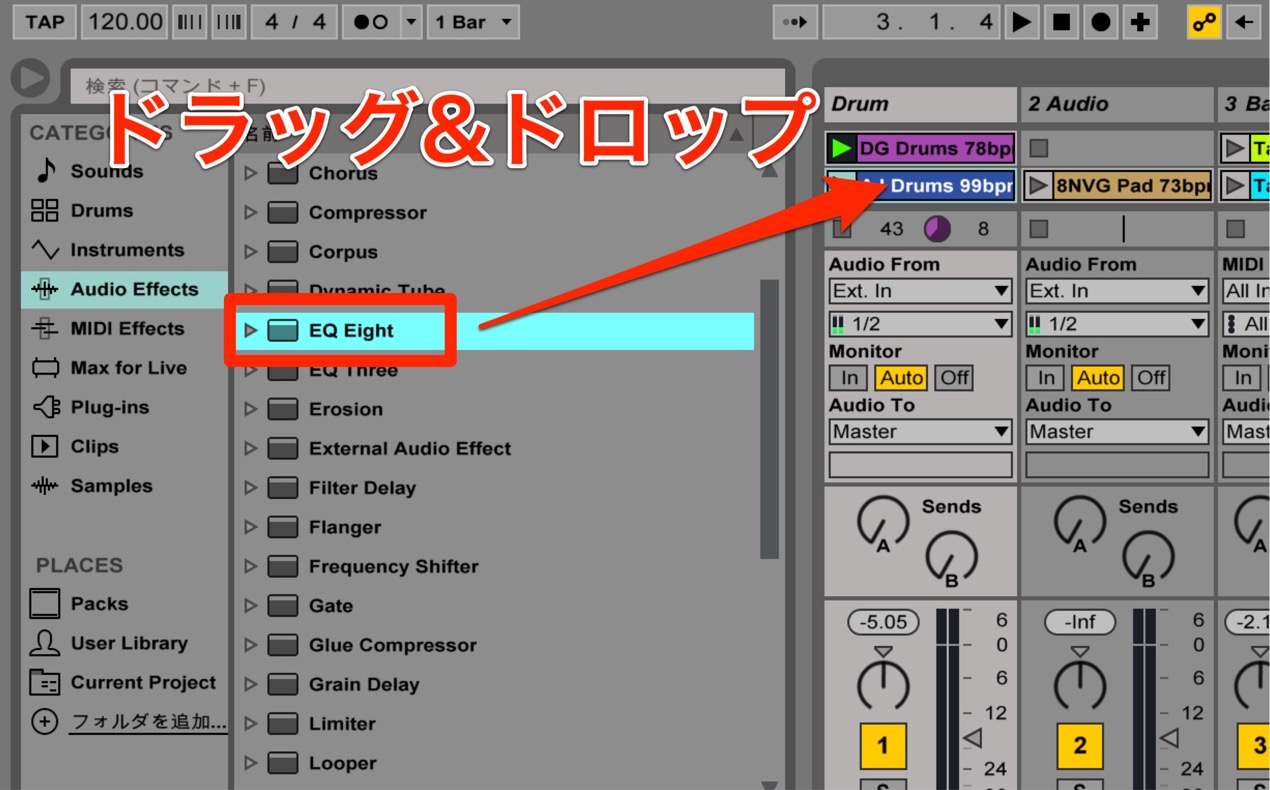Click the Filter Delay device icon
Viewport: 1270px width, 790px height.
pyautogui.click(x=283, y=487)
